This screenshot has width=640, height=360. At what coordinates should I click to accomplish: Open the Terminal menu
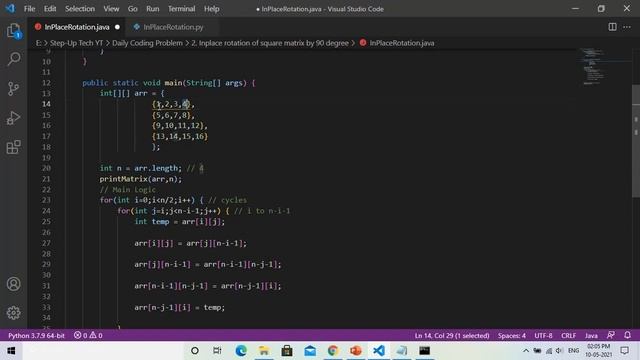[x=181, y=9]
